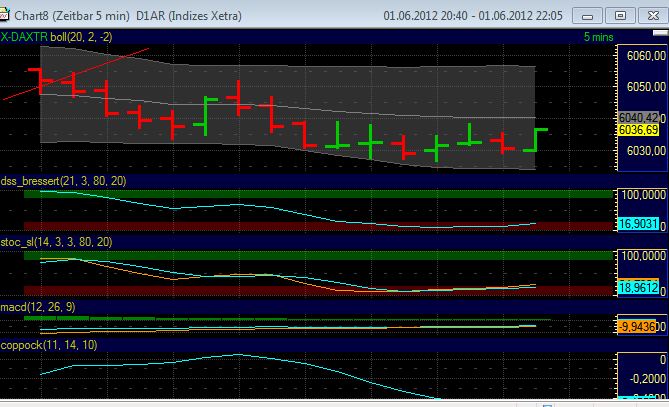Click the 100,0000 label in dss_bressert panel

point(643,195)
